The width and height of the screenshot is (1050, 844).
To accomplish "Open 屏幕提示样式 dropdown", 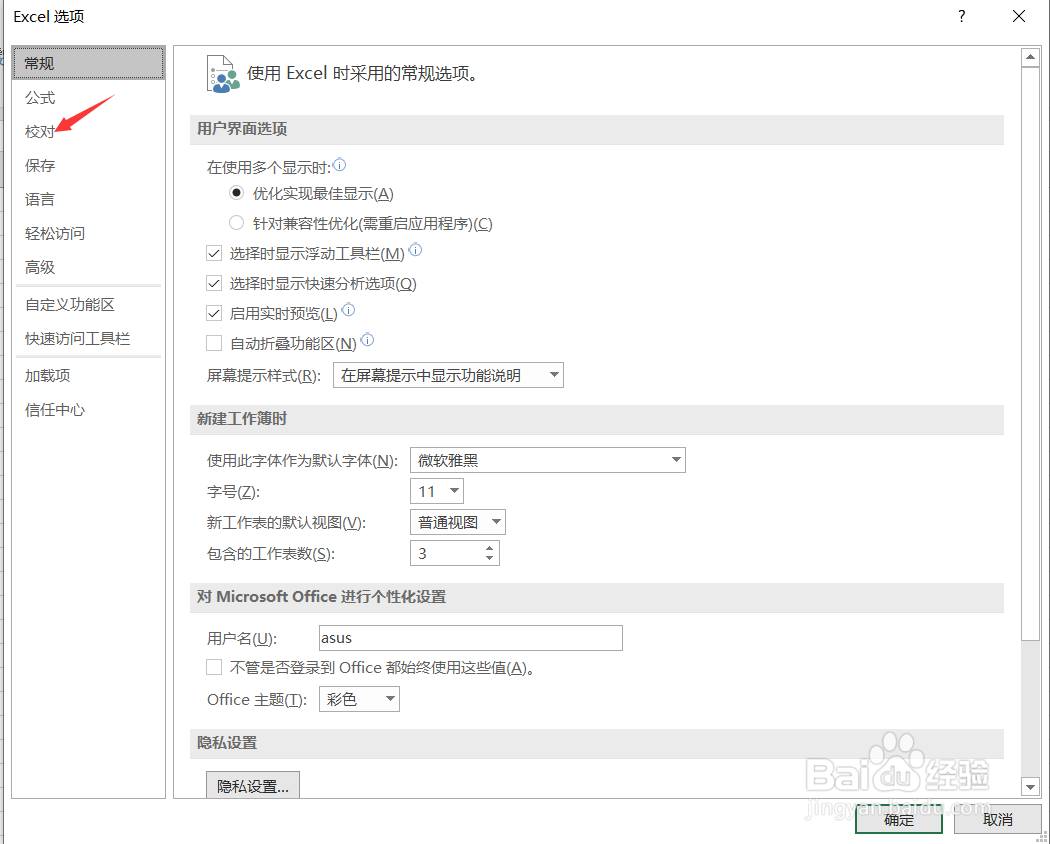I will 448,375.
